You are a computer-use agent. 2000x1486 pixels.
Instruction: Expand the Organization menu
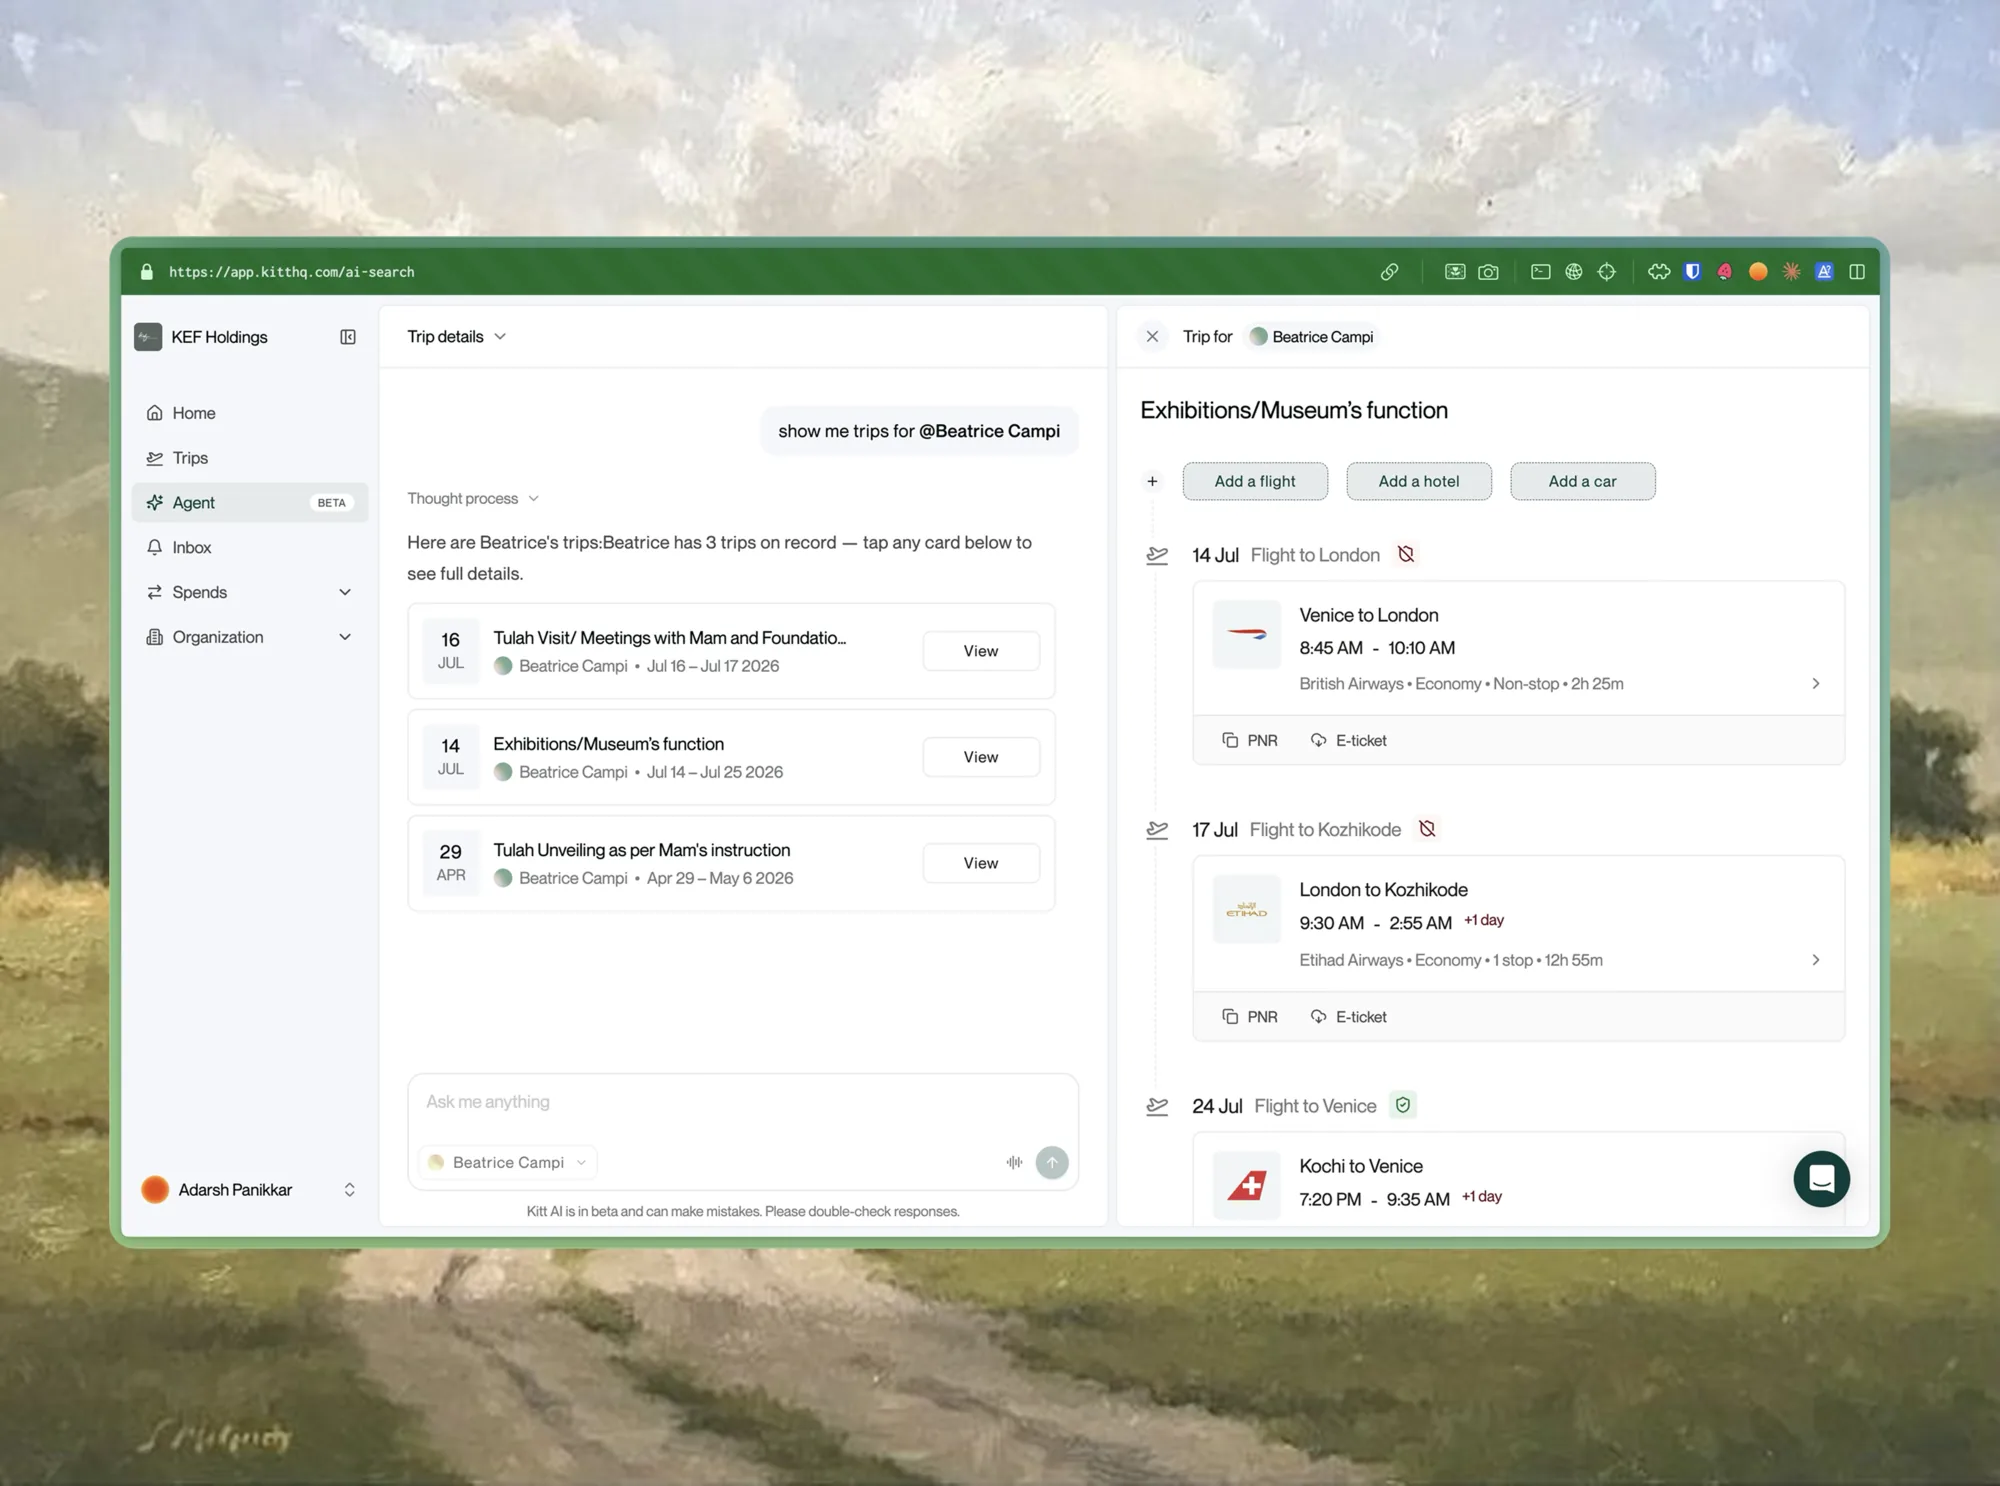250,637
